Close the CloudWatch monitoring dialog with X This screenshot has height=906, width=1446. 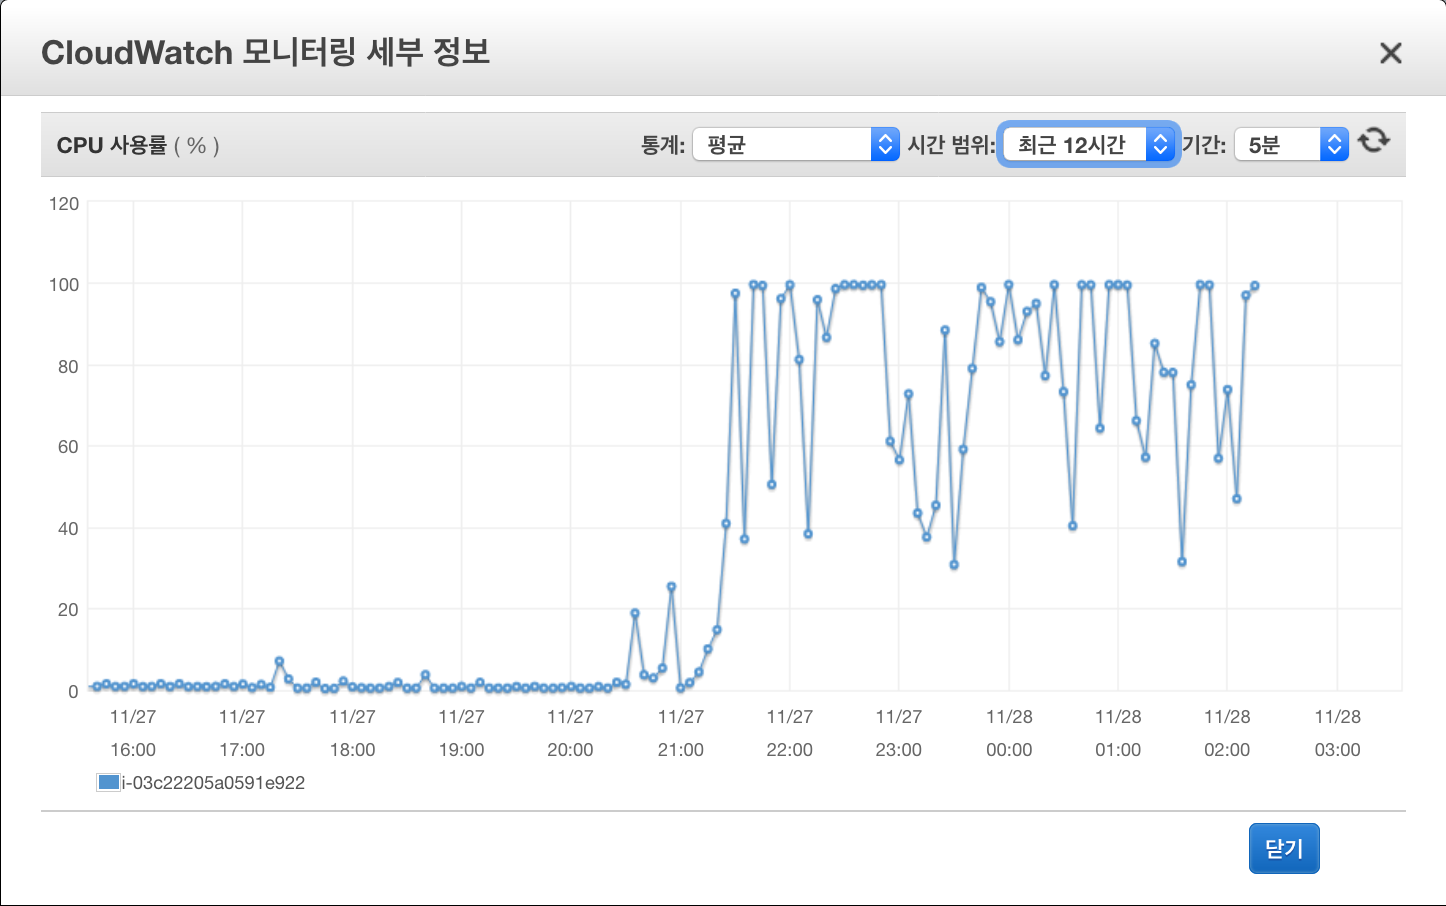1390,53
